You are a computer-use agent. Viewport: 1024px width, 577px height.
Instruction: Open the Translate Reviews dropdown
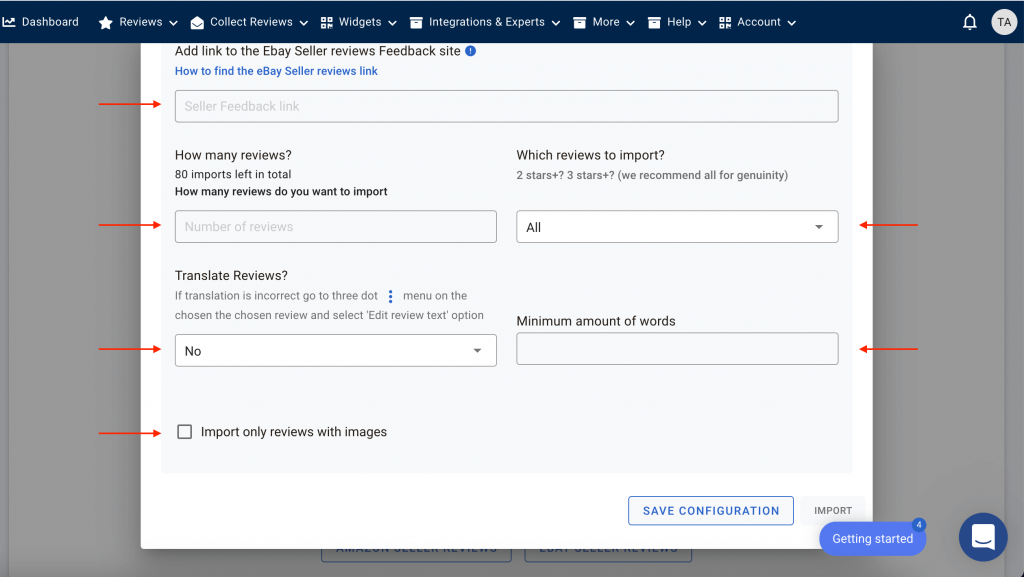click(x=336, y=351)
